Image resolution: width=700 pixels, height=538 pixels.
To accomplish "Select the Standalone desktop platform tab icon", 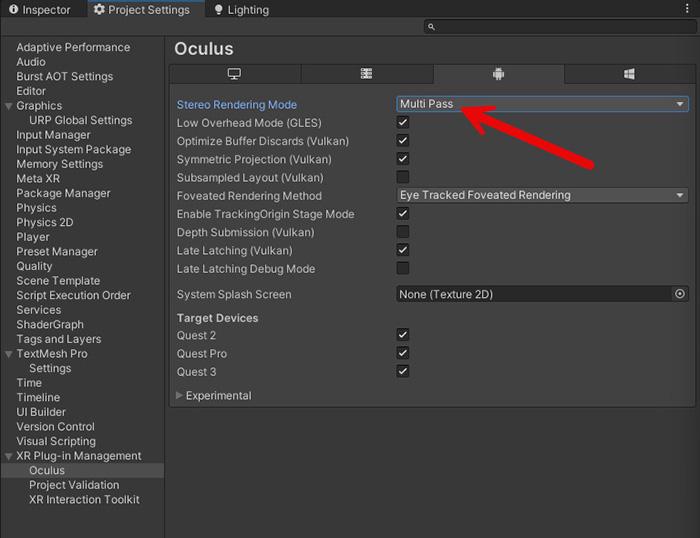I will point(235,74).
